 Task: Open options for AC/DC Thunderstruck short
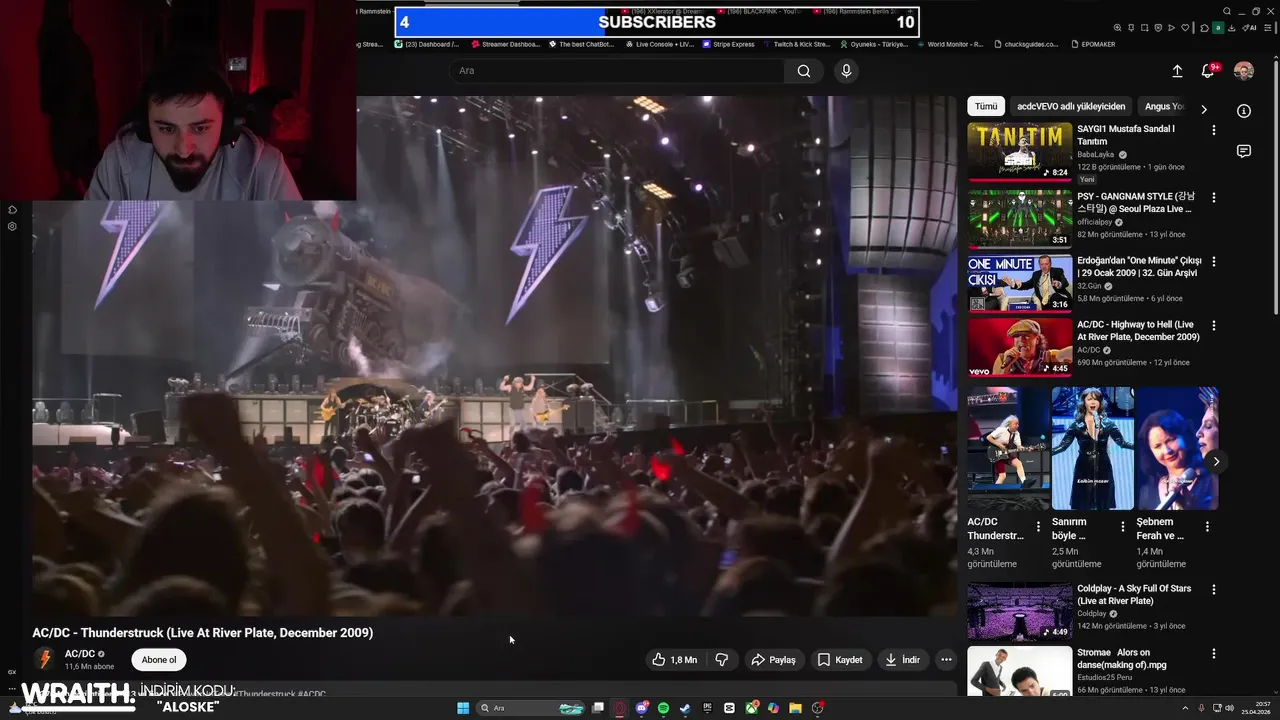click(1038, 527)
